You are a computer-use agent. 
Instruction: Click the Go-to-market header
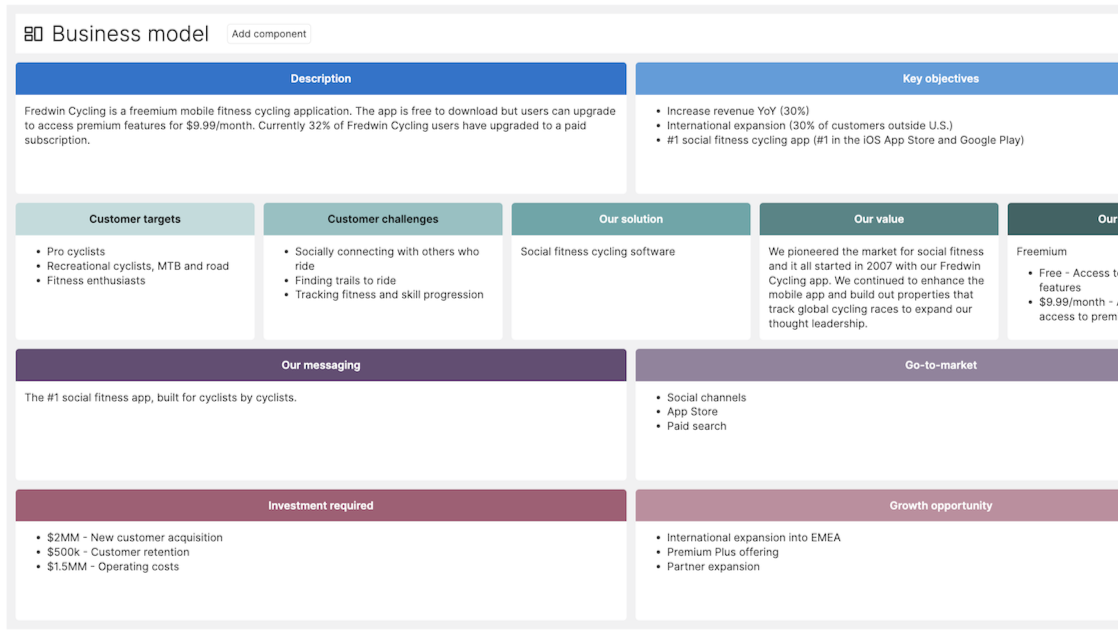pyautogui.click(x=876, y=365)
